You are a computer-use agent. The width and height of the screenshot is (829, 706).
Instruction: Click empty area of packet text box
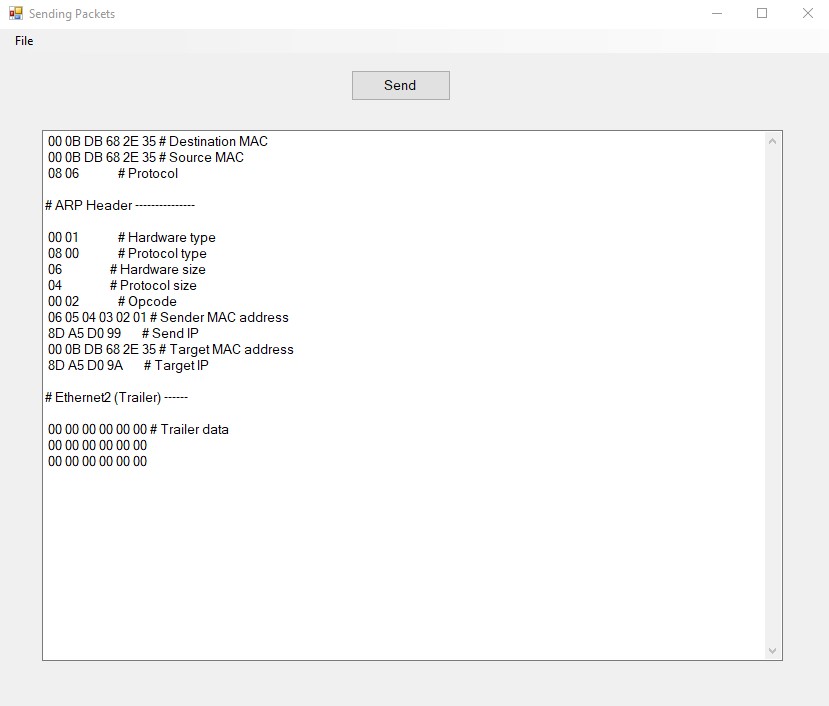point(402,561)
